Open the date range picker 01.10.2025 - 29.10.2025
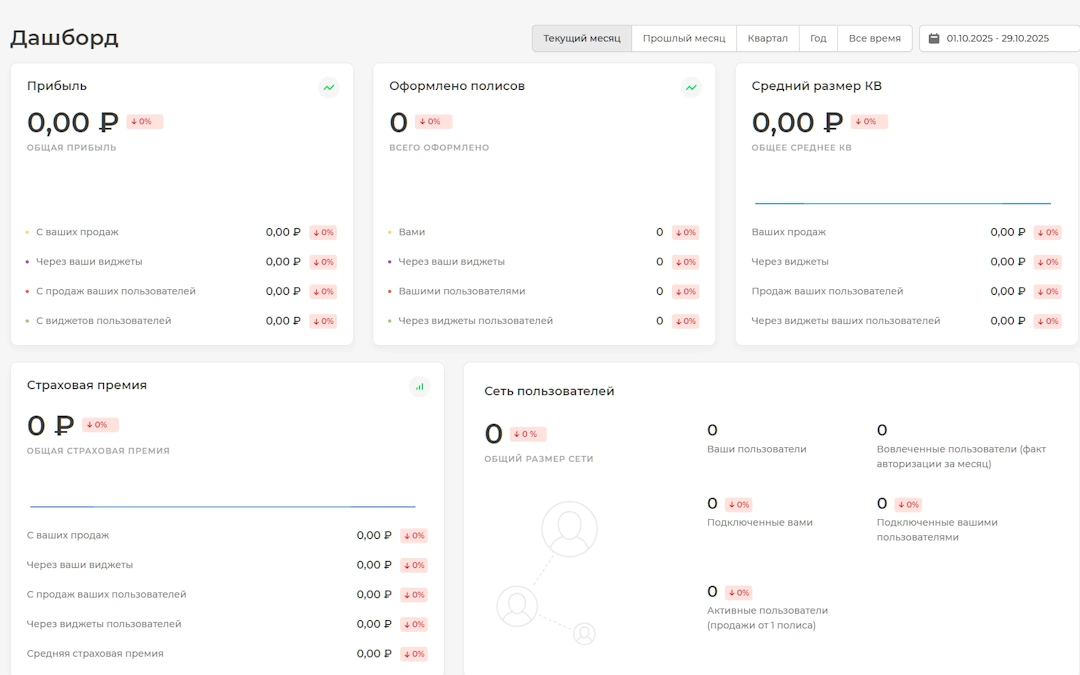The height and width of the screenshot is (675, 1080). click(997, 39)
